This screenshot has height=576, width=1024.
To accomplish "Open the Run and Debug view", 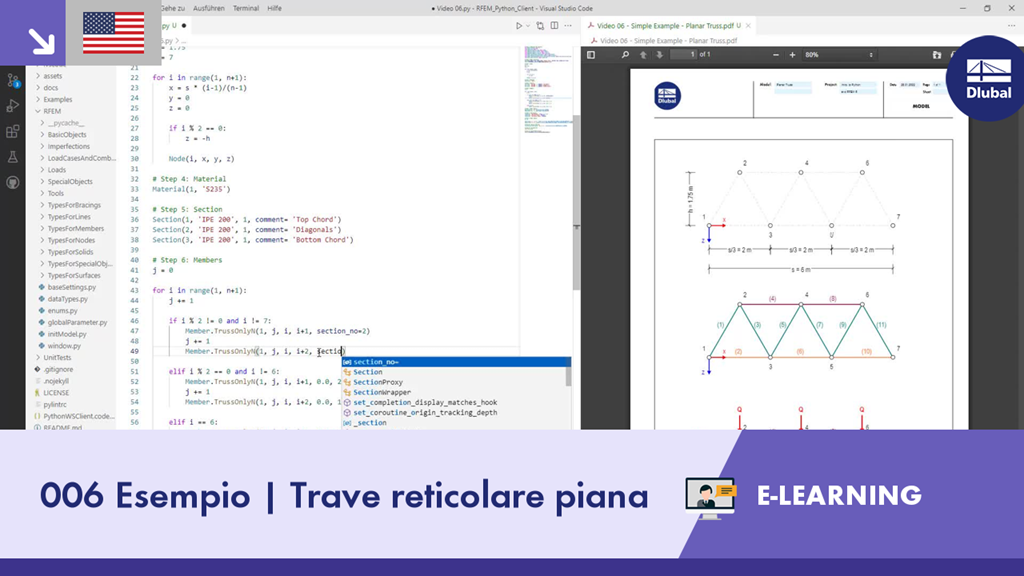I will coord(12,106).
